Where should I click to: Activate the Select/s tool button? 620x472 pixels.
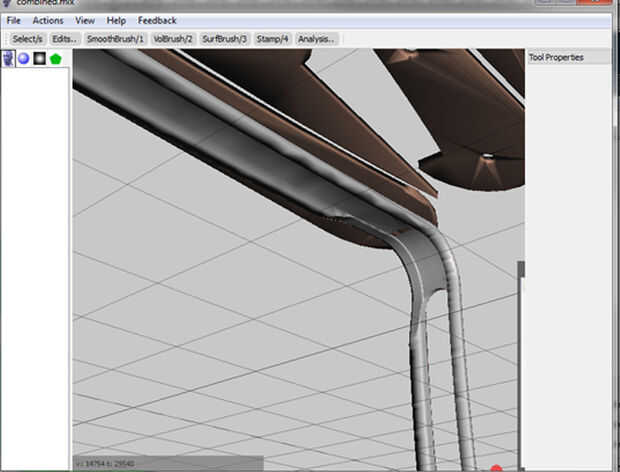pos(27,39)
